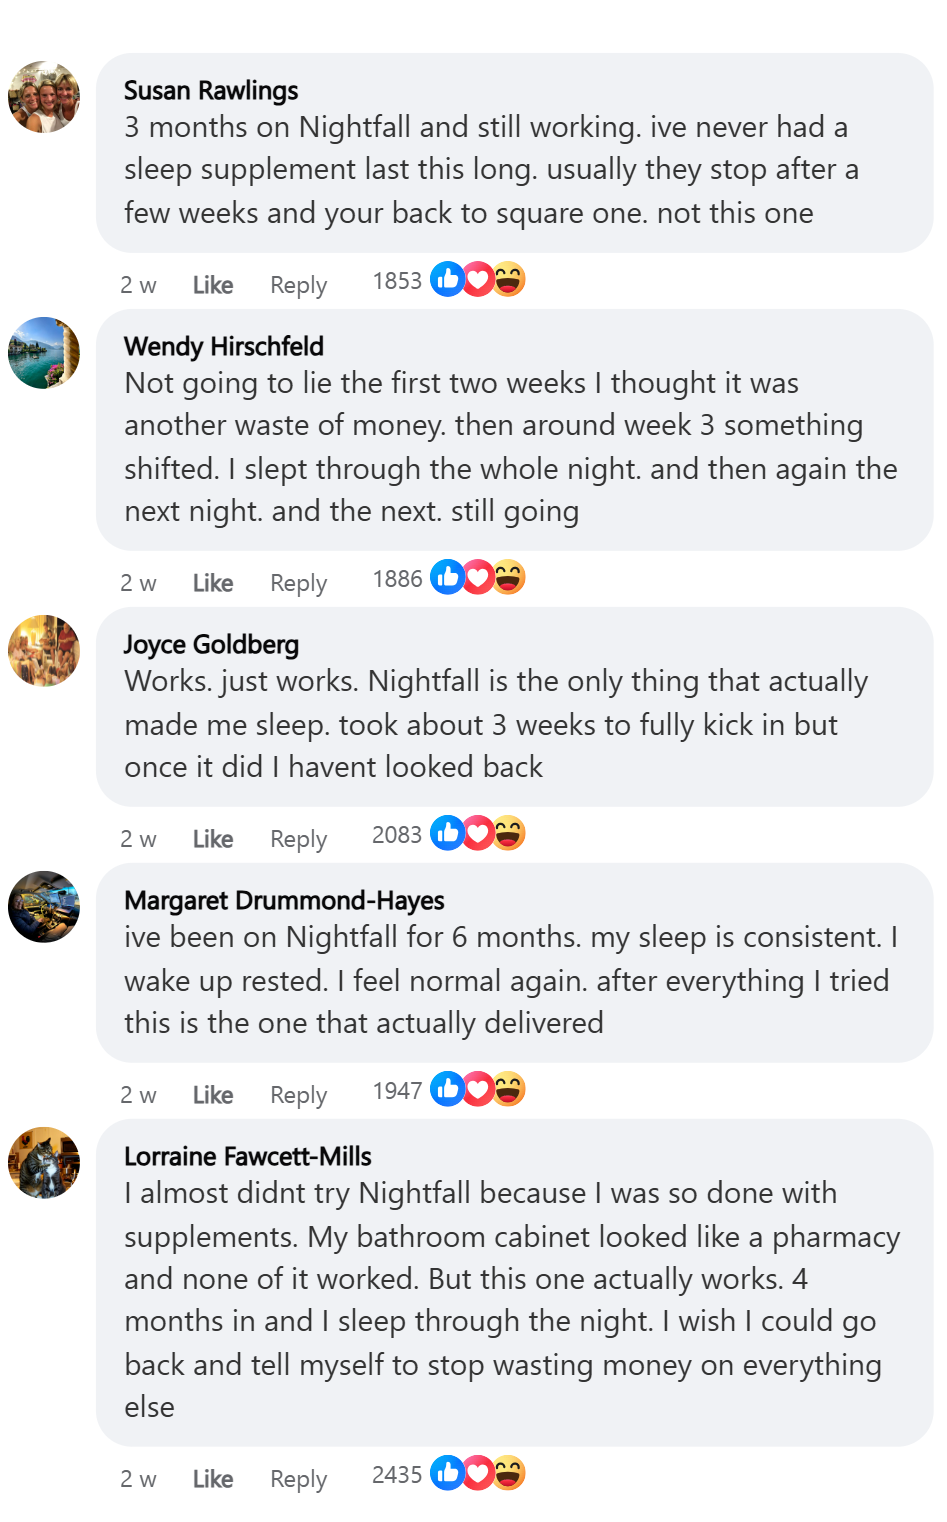947x1522 pixels.
Task: Open Wendy Hirschfeld's profile picture
Action: coord(44,353)
